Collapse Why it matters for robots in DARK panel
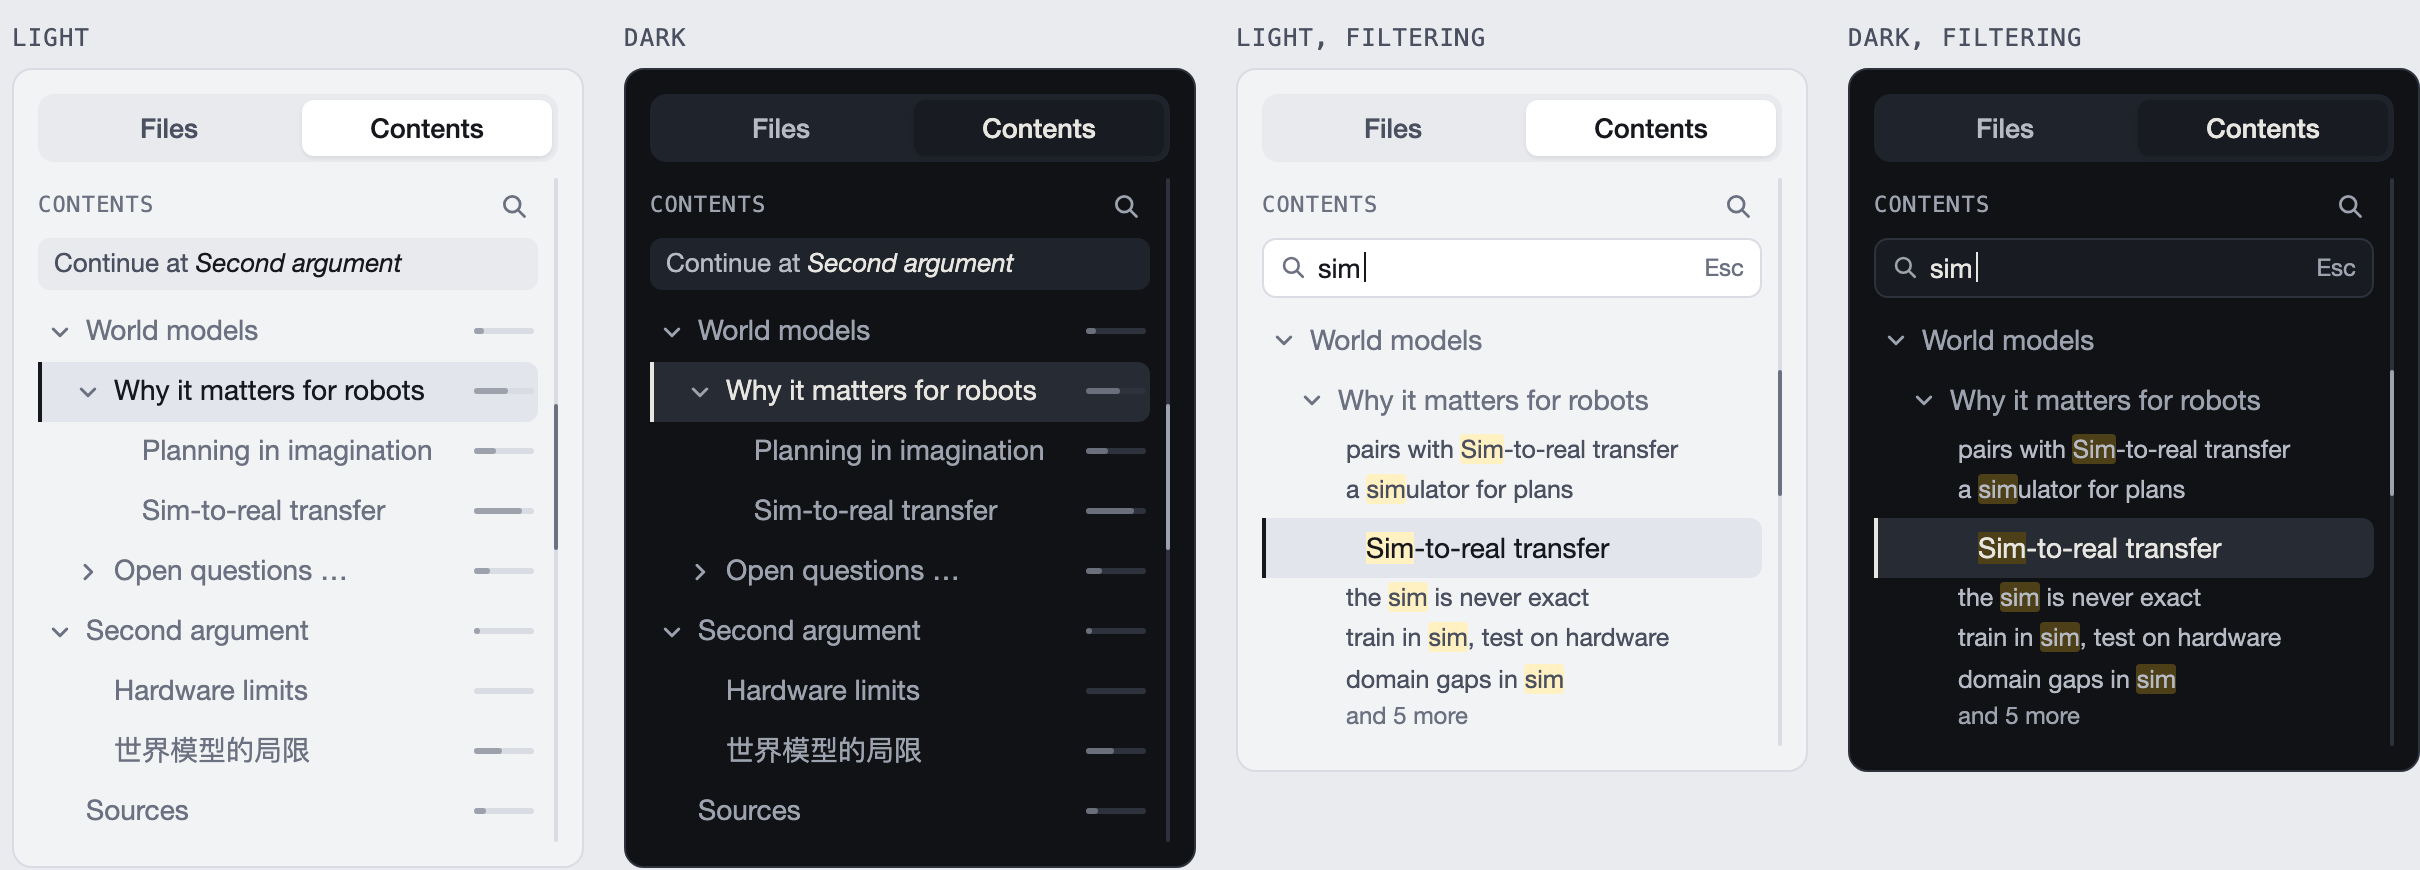 point(700,391)
